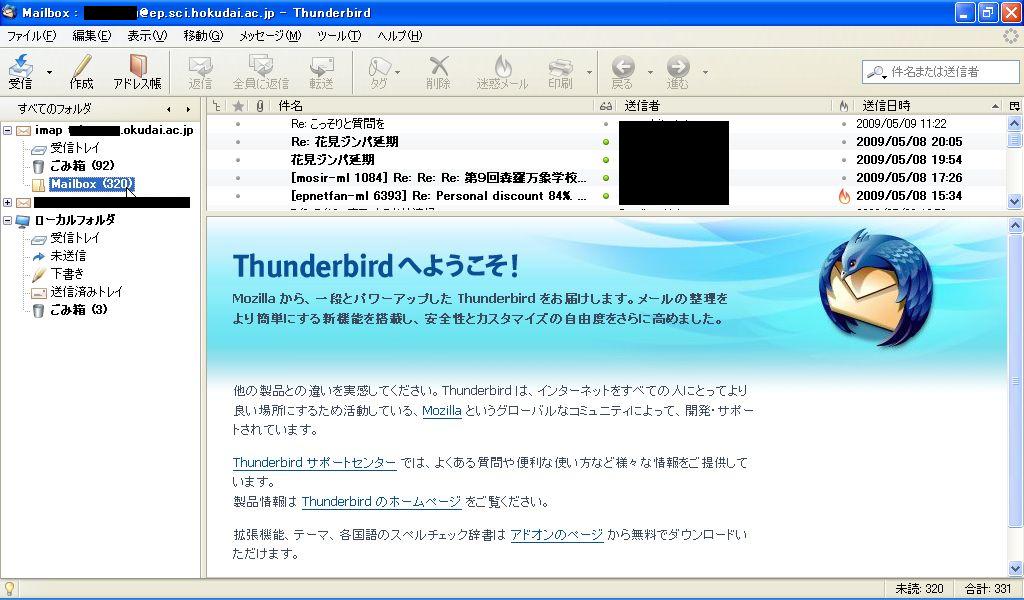This screenshot has width=1024, height=600.
Task: Collapse the ローカルフォルダ tree node
Action: point(8,220)
